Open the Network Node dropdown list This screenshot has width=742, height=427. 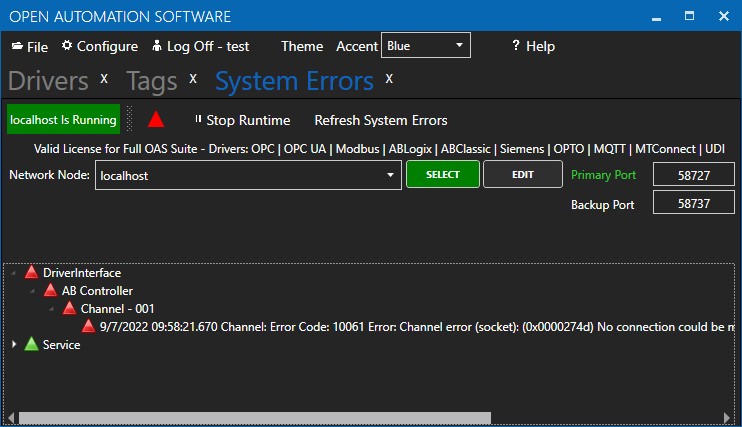point(390,176)
